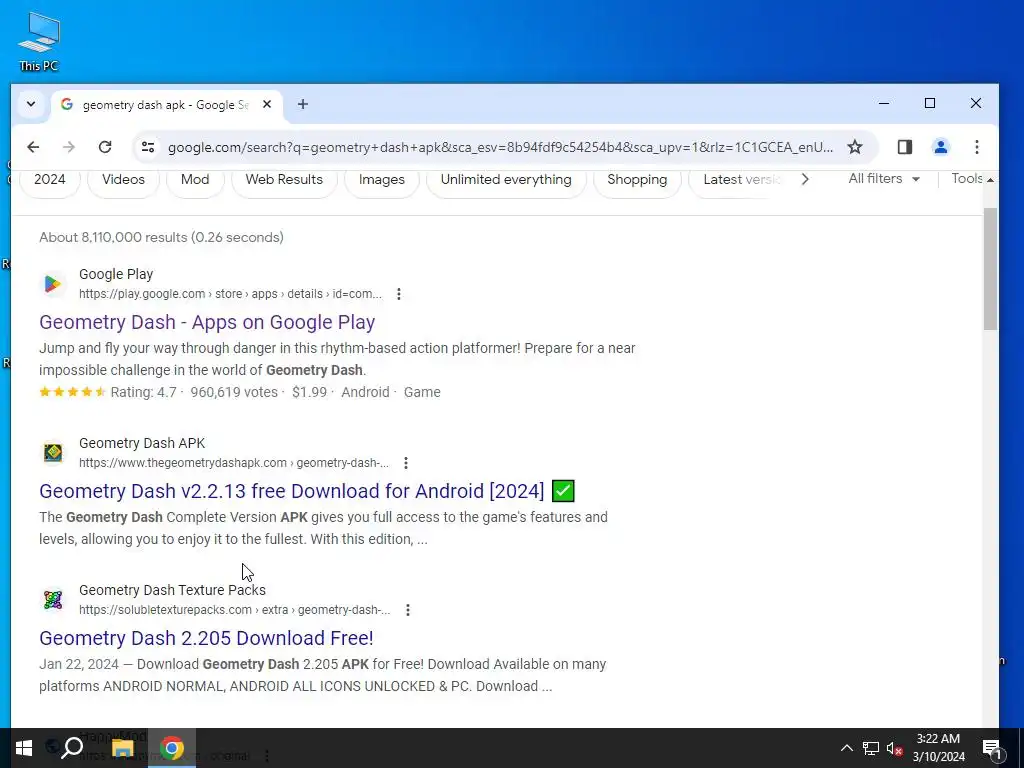Screen dimensions: 1024x768
Task: Click the Geometry Dash APK site favicon
Action: click(x=53, y=453)
